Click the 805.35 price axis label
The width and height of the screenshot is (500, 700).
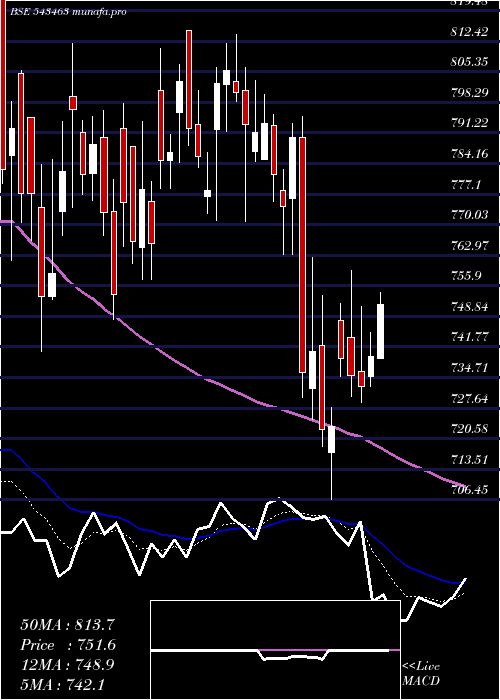pyautogui.click(x=469, y=62)
